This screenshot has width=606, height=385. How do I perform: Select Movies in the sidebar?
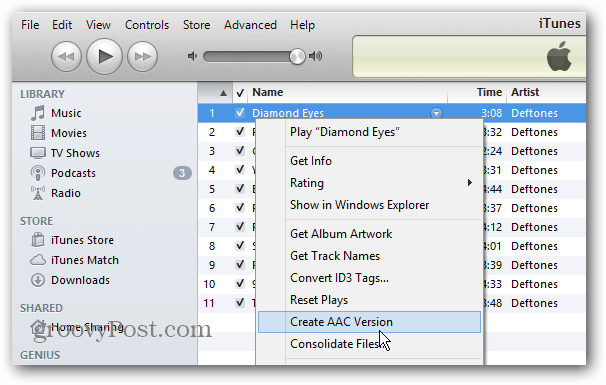click(69, 133)
